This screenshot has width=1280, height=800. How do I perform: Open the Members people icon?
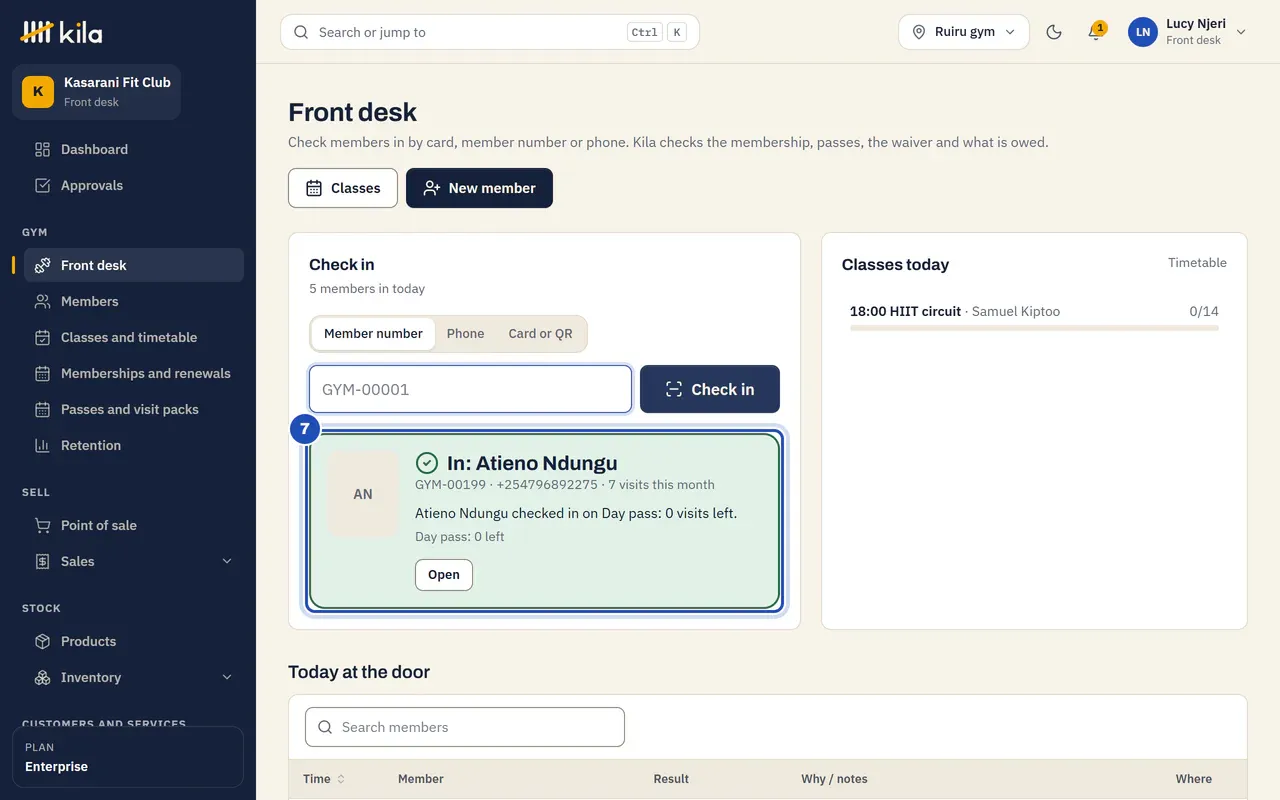pos(42,301)
